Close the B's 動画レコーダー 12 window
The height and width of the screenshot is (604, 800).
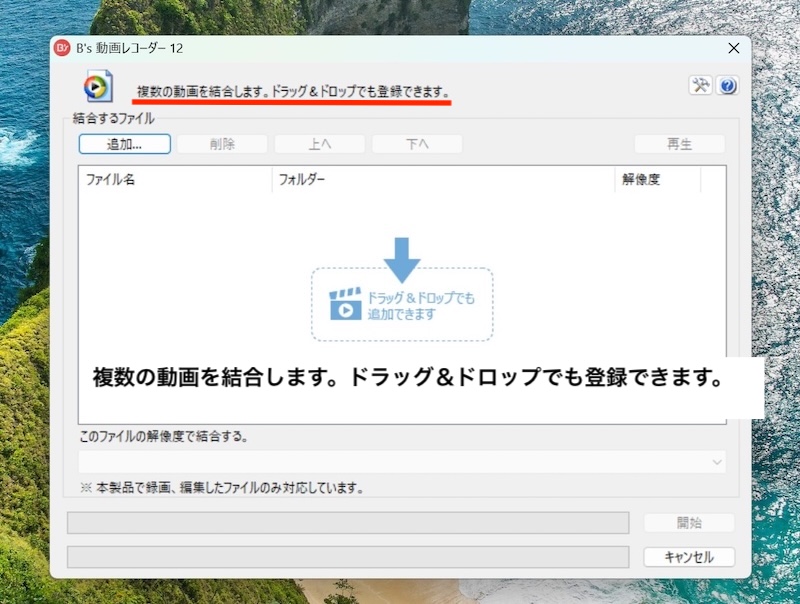pos(734,48)
